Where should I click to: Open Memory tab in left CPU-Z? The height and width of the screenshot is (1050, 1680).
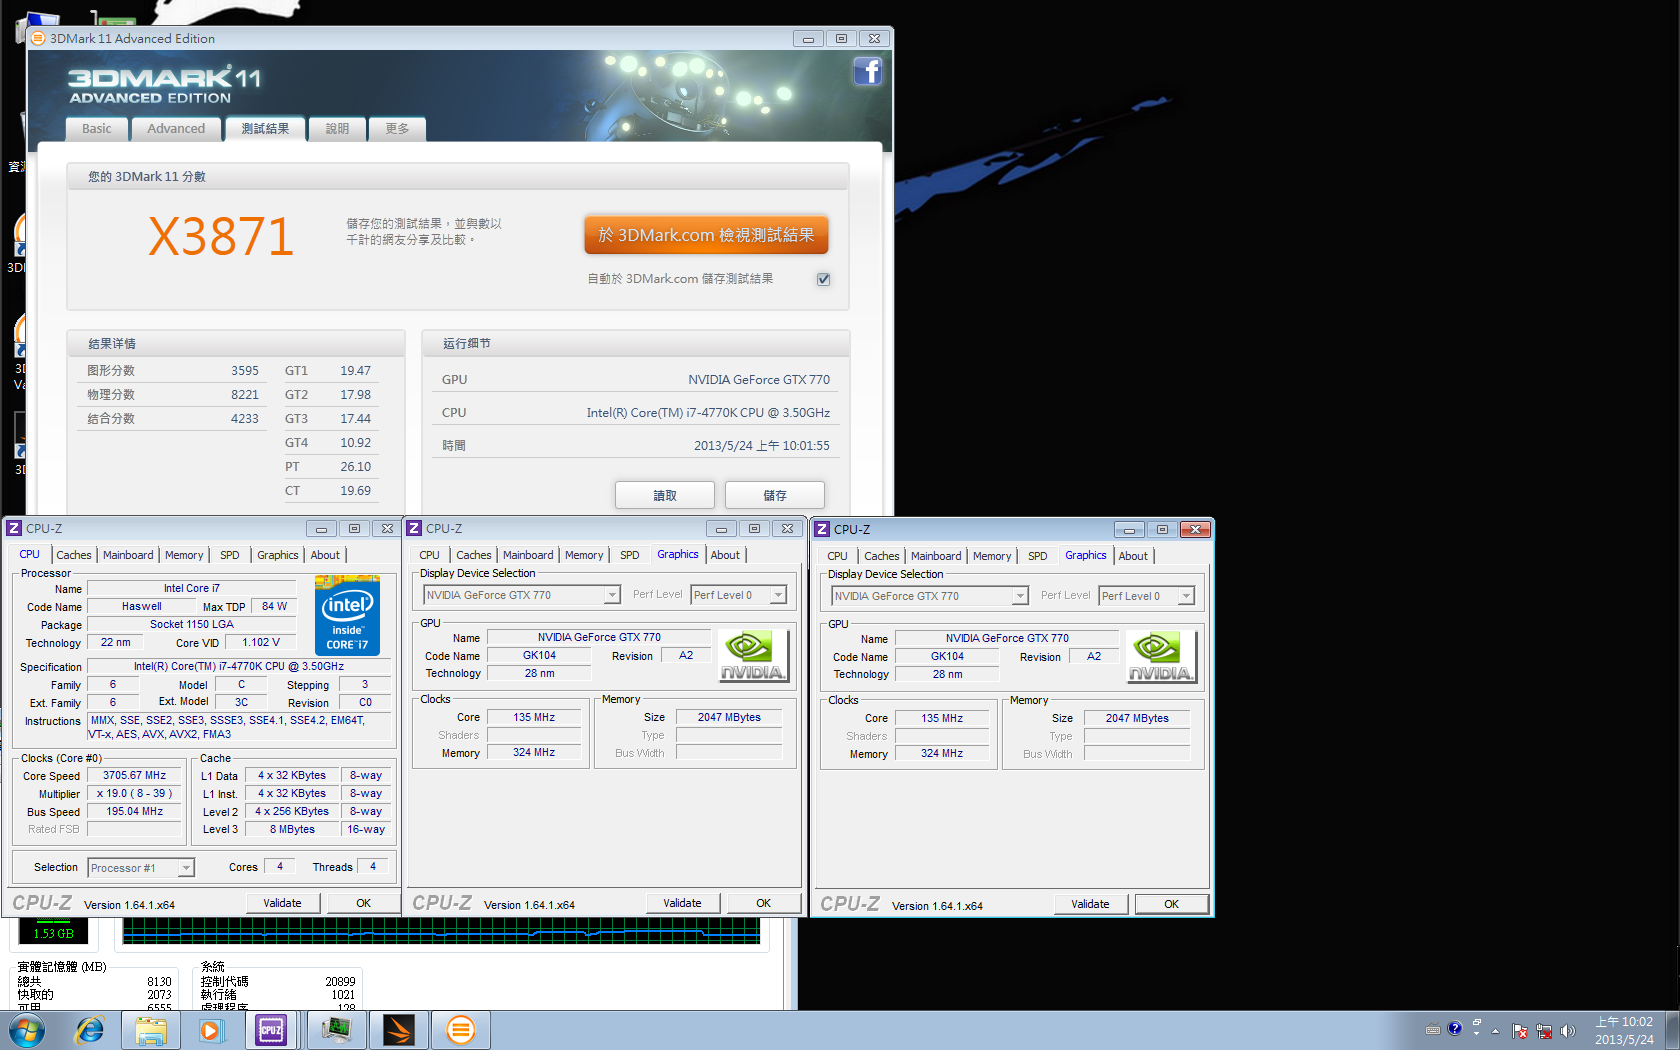tap(184, 555)
